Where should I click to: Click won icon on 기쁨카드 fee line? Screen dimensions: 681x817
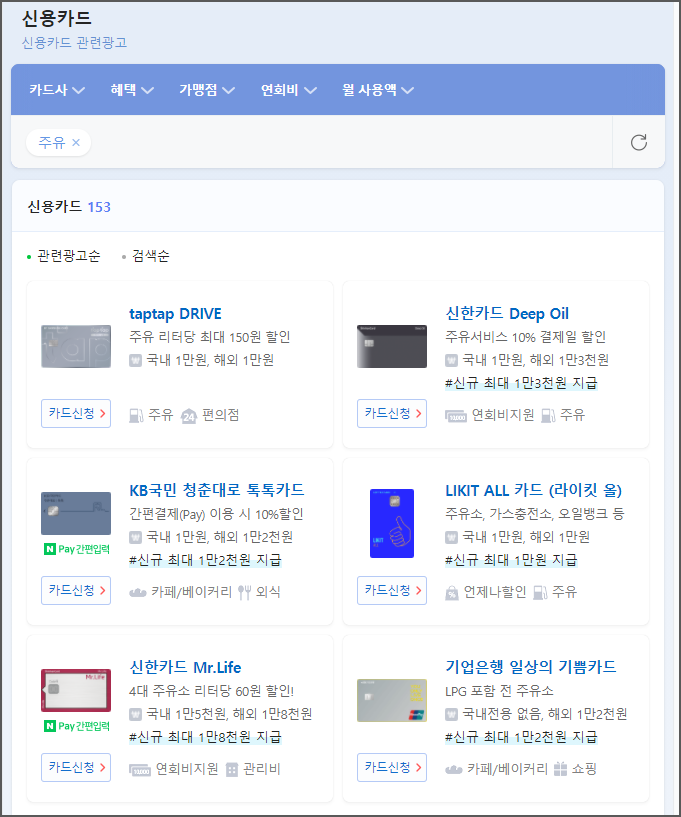[x=451, y=714]
